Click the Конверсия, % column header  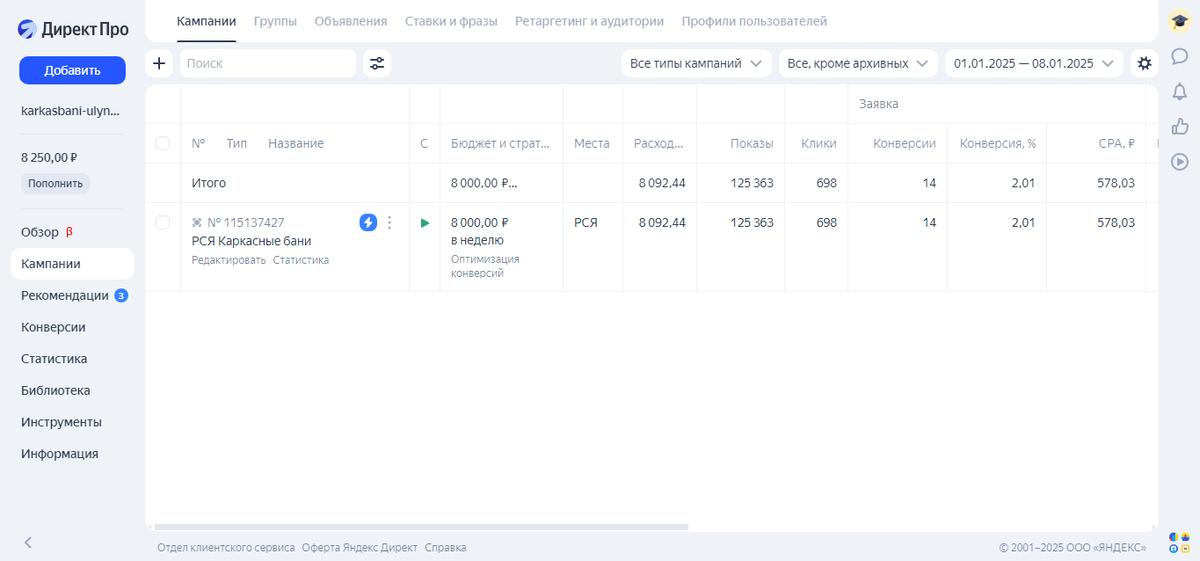coord(998,144)
